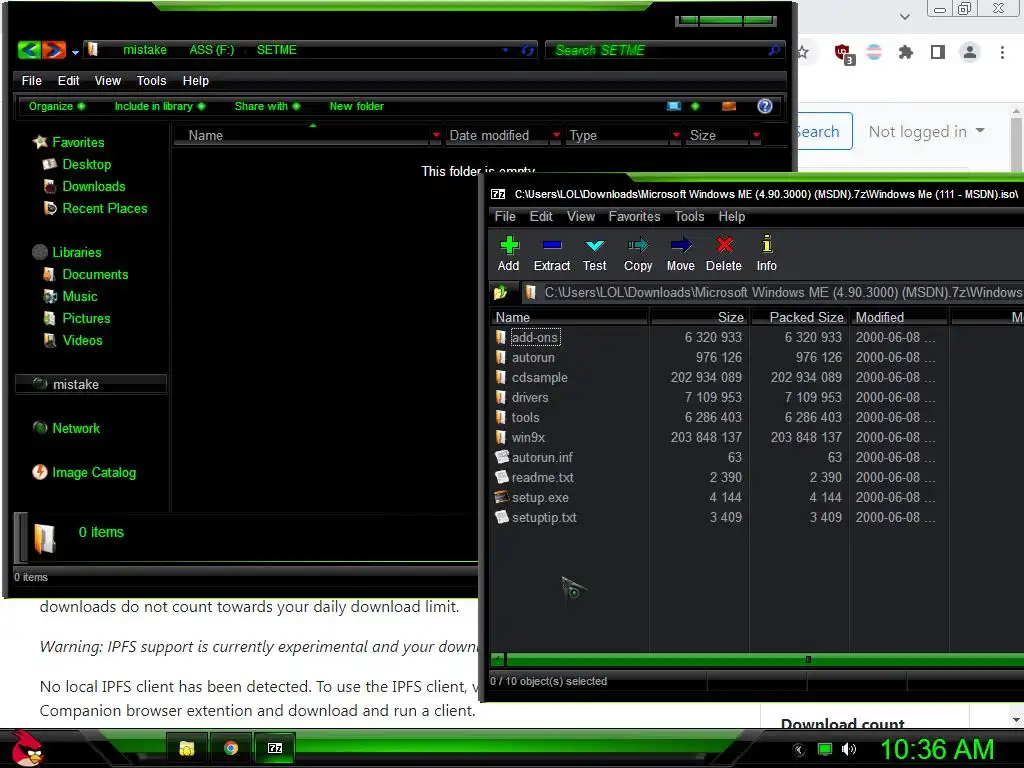This screenshot has width=1024, height=768.
Task: Open Type column filter arrow
Action: (x=676, y=135)
